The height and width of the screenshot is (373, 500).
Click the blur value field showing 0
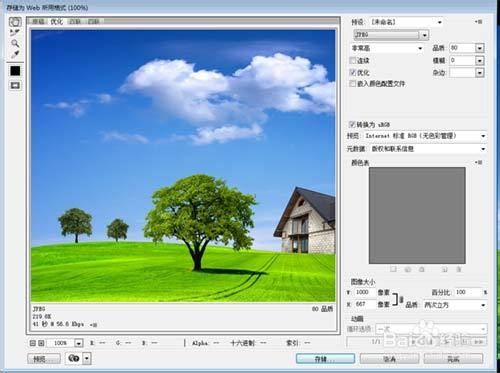tap(462, 61)
